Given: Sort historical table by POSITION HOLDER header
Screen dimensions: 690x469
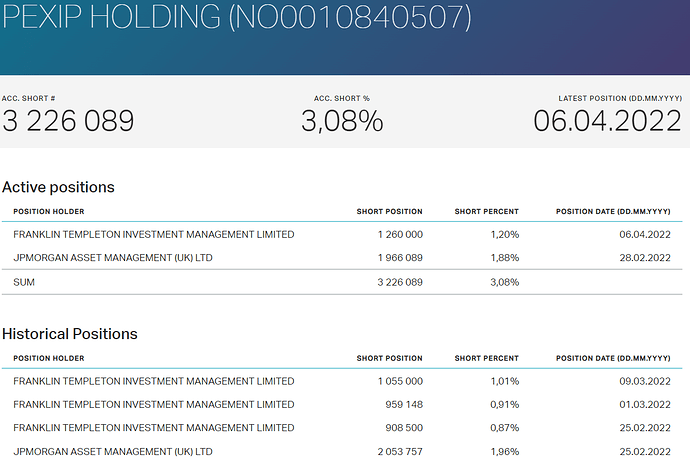Looking at the screenshot, I should (49, 358).
